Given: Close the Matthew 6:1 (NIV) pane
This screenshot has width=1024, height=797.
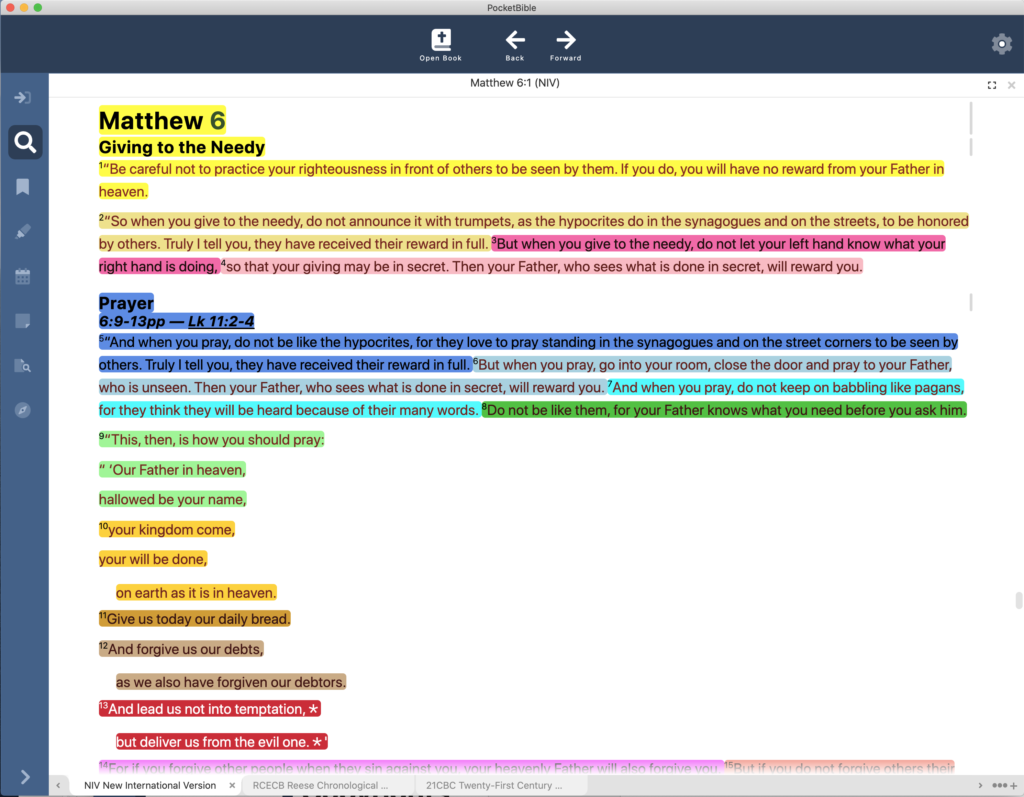Looking at the screenshot, I should click(1011, 85).
